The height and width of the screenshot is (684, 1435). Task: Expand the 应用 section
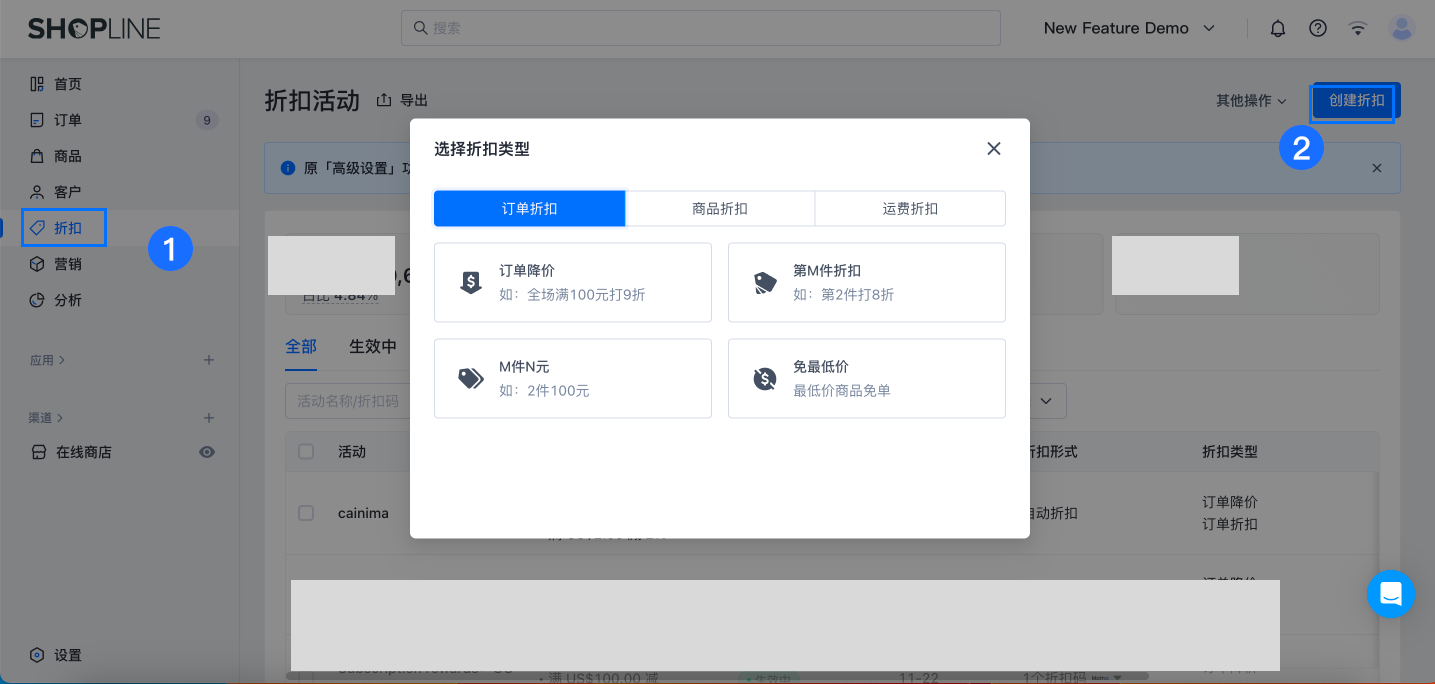coord(47,360)
